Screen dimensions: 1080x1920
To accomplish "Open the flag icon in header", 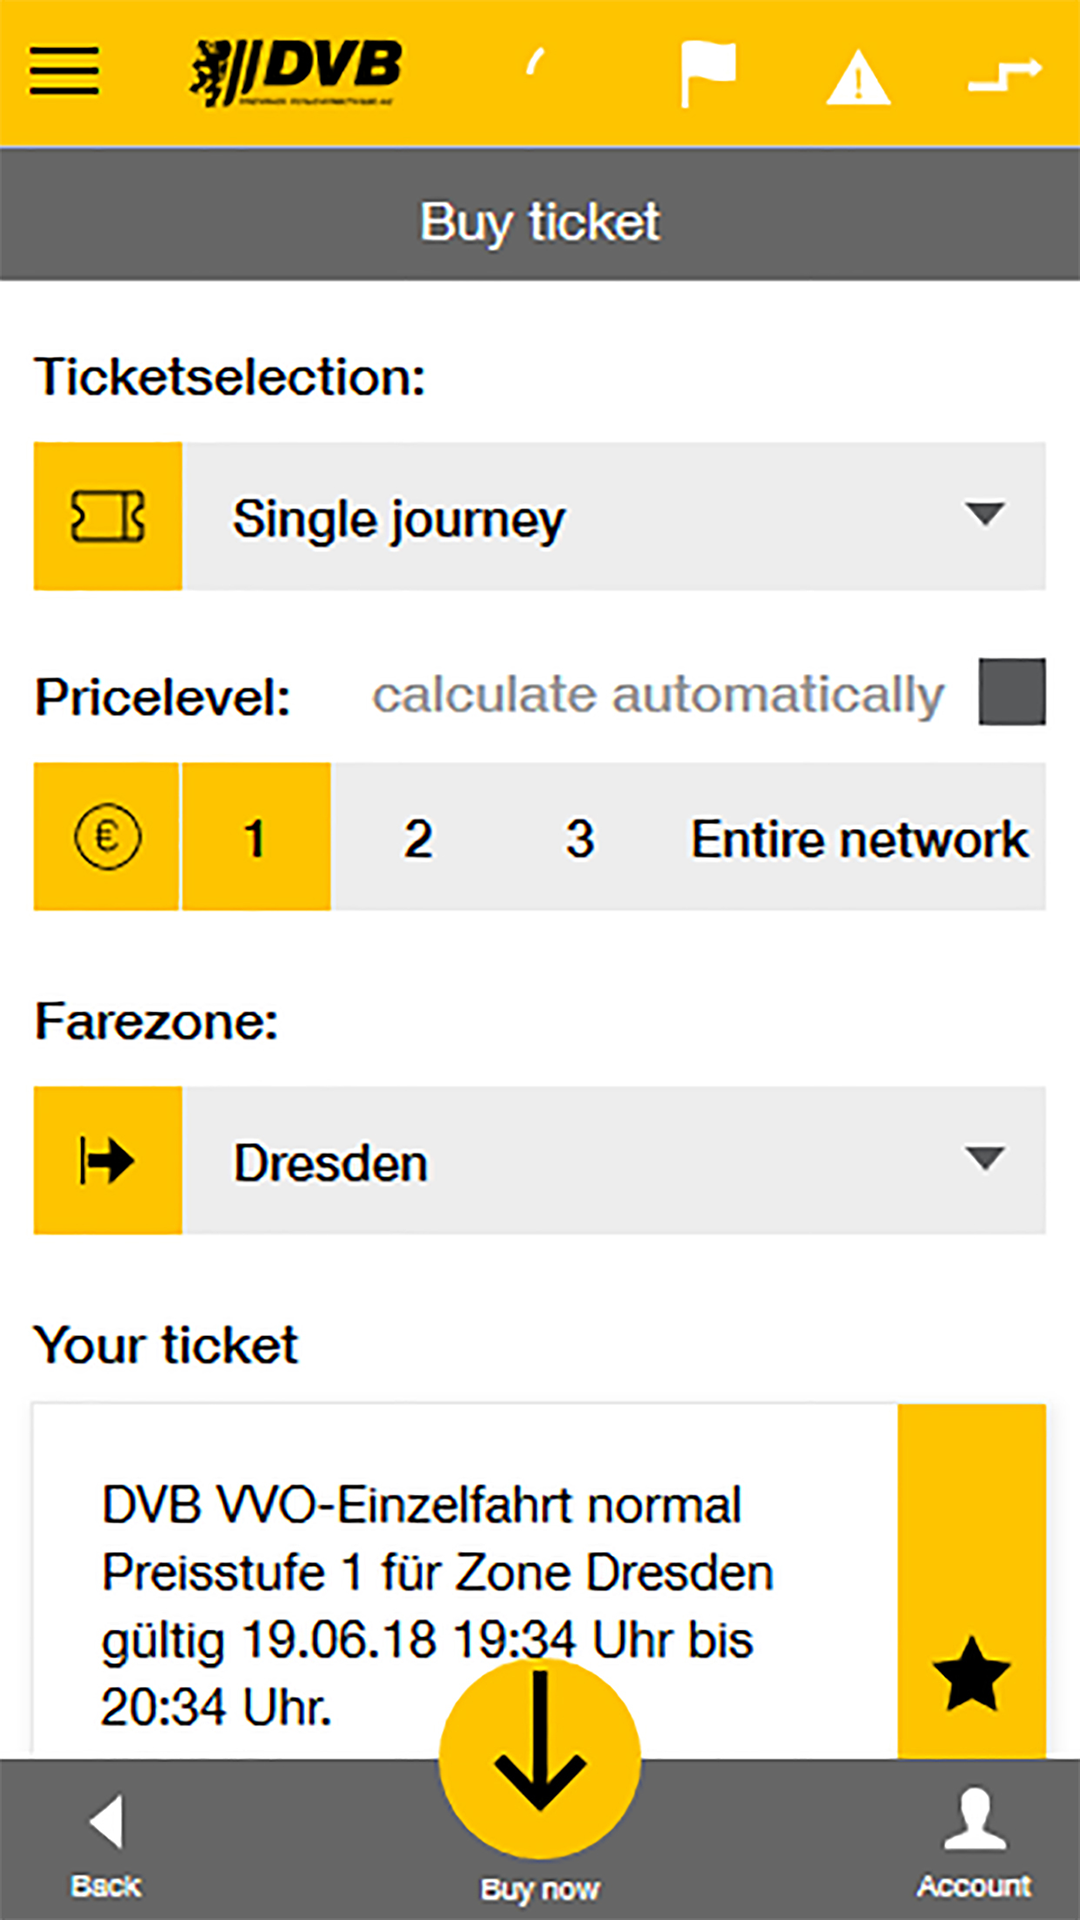I will (707, 73).
